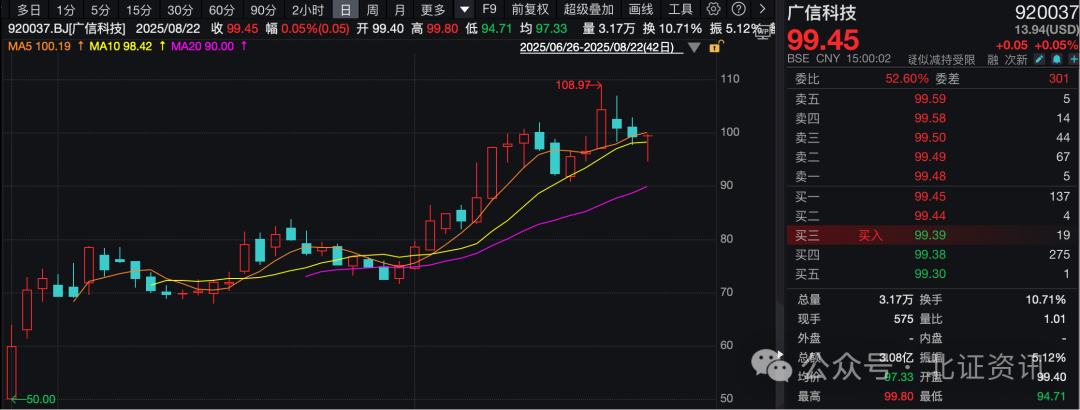Click 买二 price 99.44
The width and height of the screenshot is (1080, 410).
coord(928,216)
